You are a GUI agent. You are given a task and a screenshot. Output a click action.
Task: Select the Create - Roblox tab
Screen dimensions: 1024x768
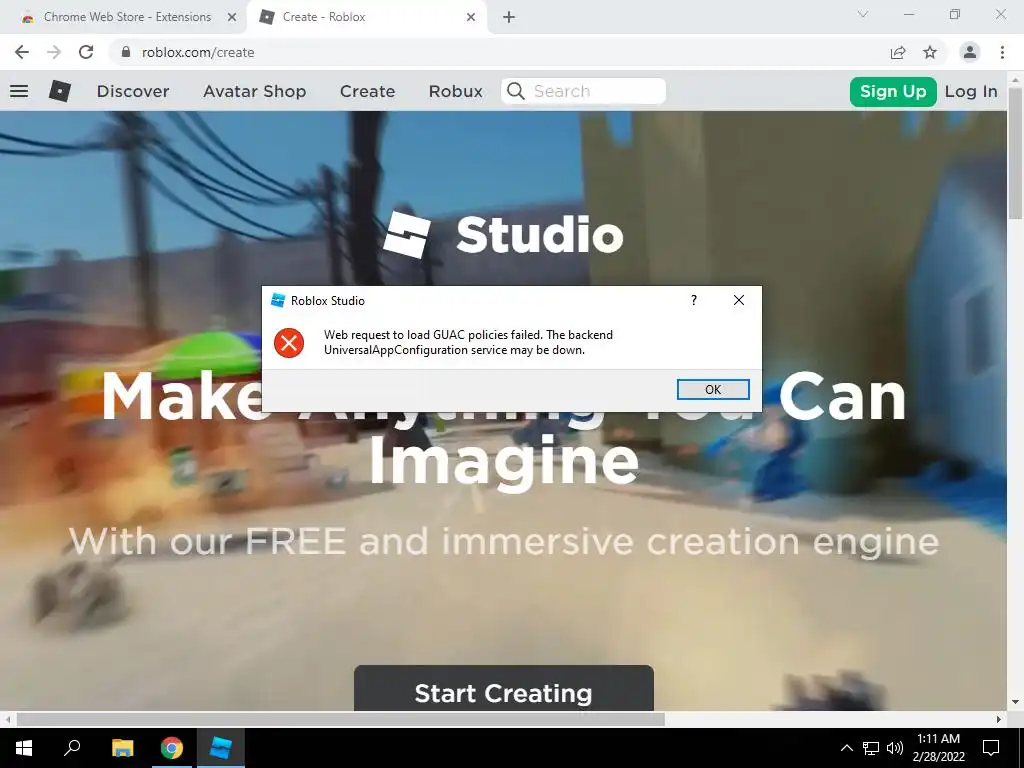(x=367, y=17)
